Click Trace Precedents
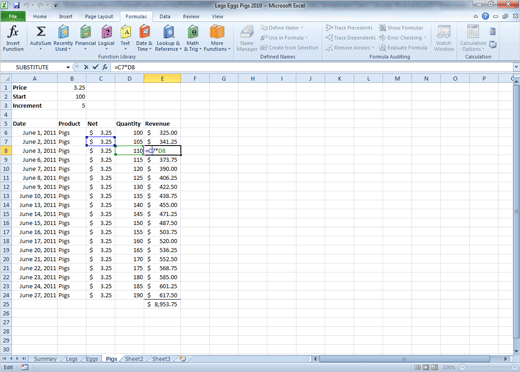520x372 pixels. [349, 28]
